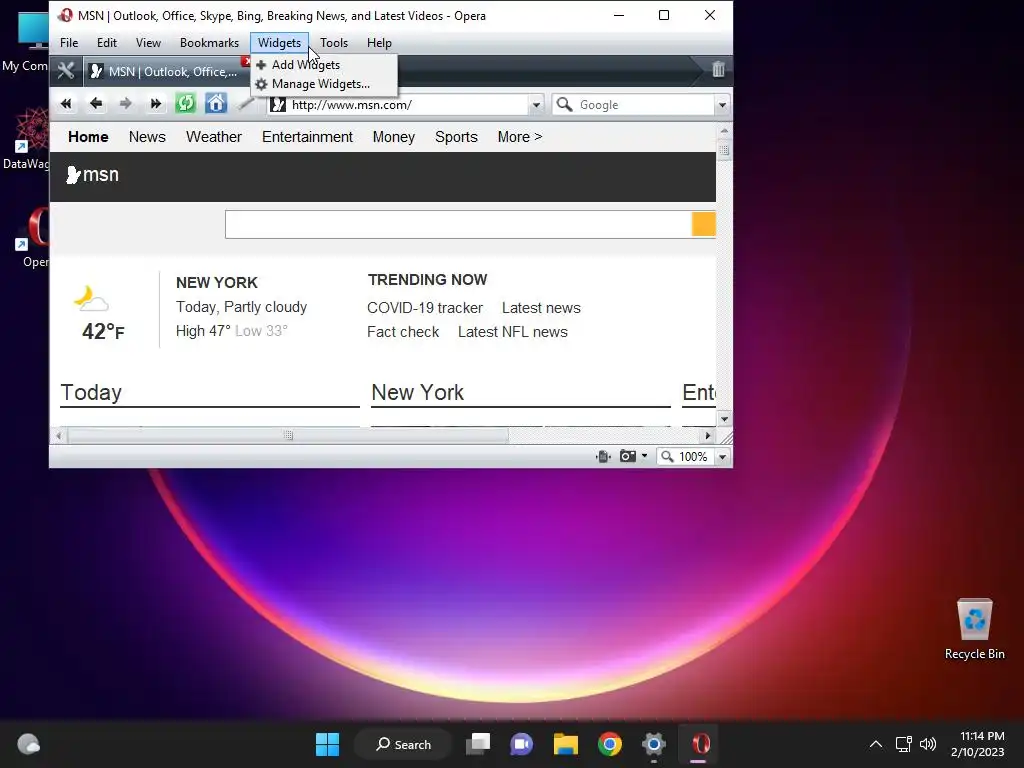The height and width of the screenshot is (768, 1024).
Task: Open the address bar history dropdown
Action: point(536,104)
